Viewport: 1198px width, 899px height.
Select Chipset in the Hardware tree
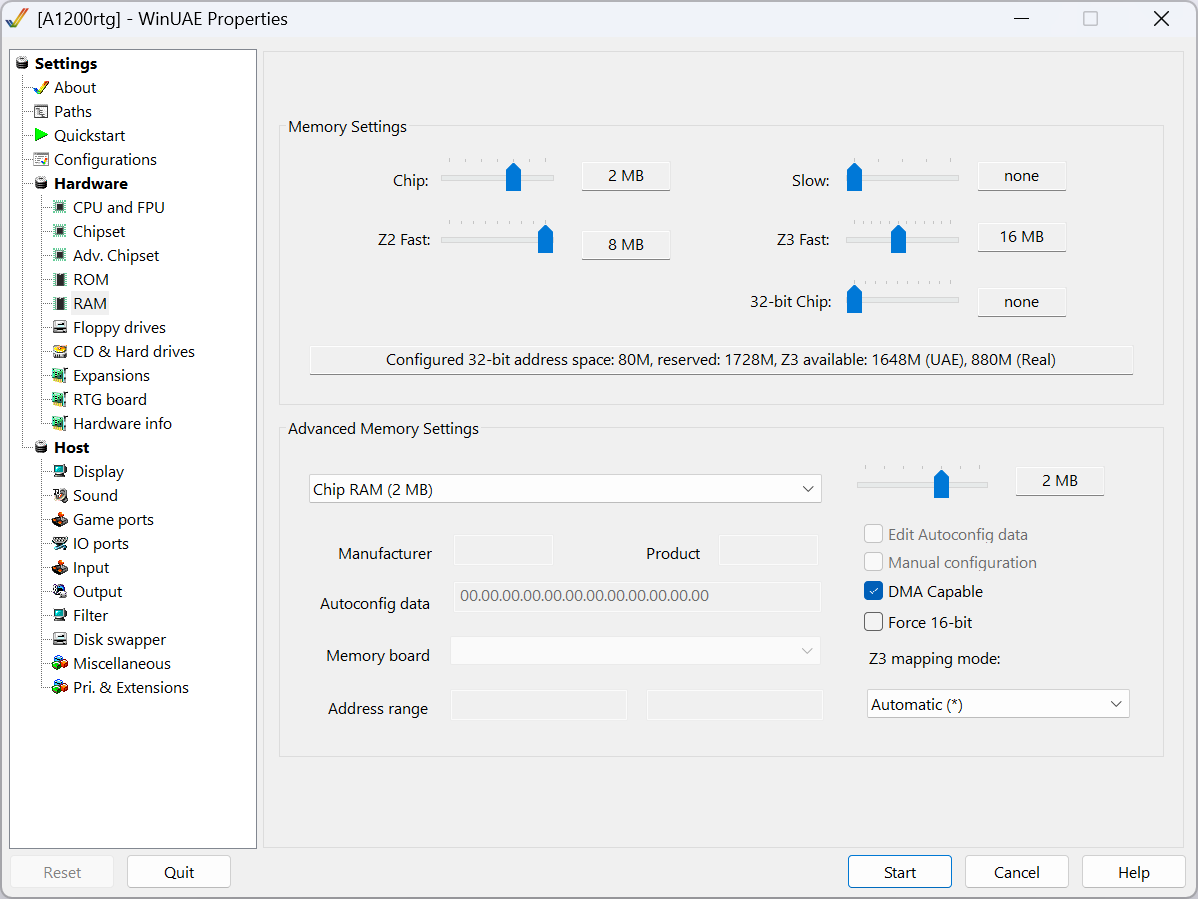(99, 231)
